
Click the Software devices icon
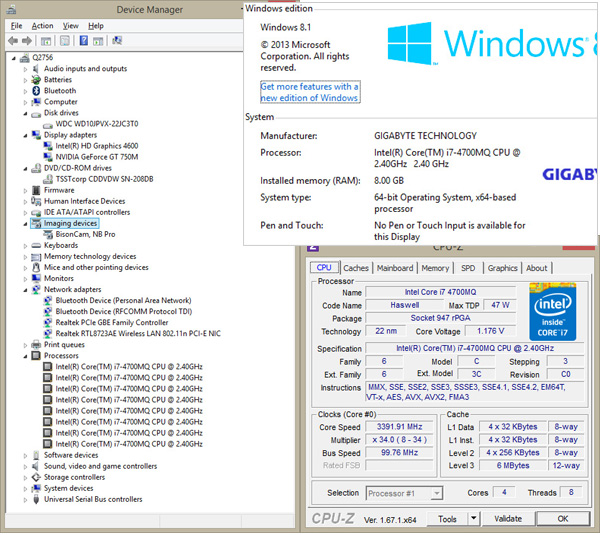[36, 455]
